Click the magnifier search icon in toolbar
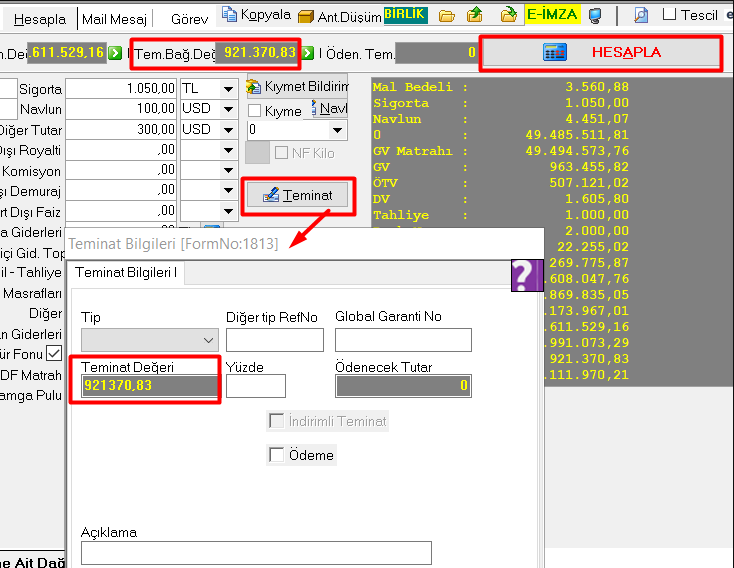734x568 pixels. point(641,16)
